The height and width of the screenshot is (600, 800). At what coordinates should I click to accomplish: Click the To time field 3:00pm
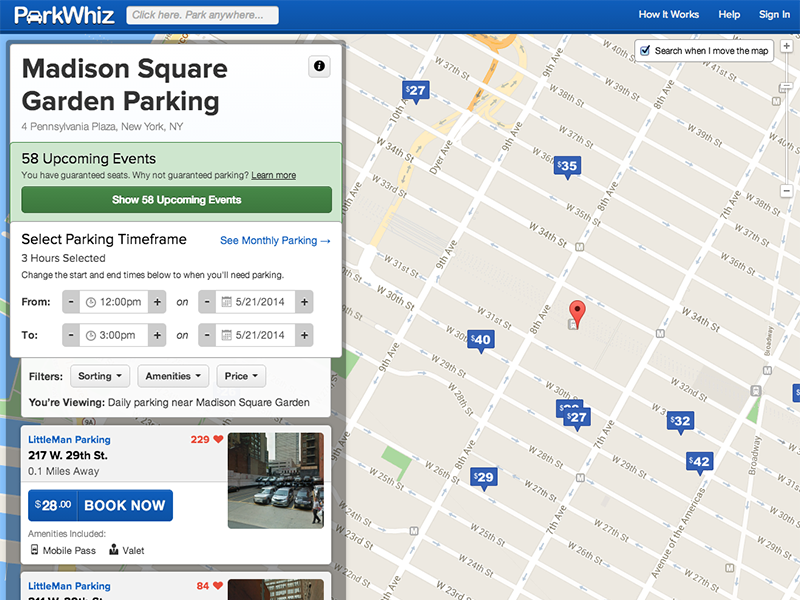(x=114, y=335)
